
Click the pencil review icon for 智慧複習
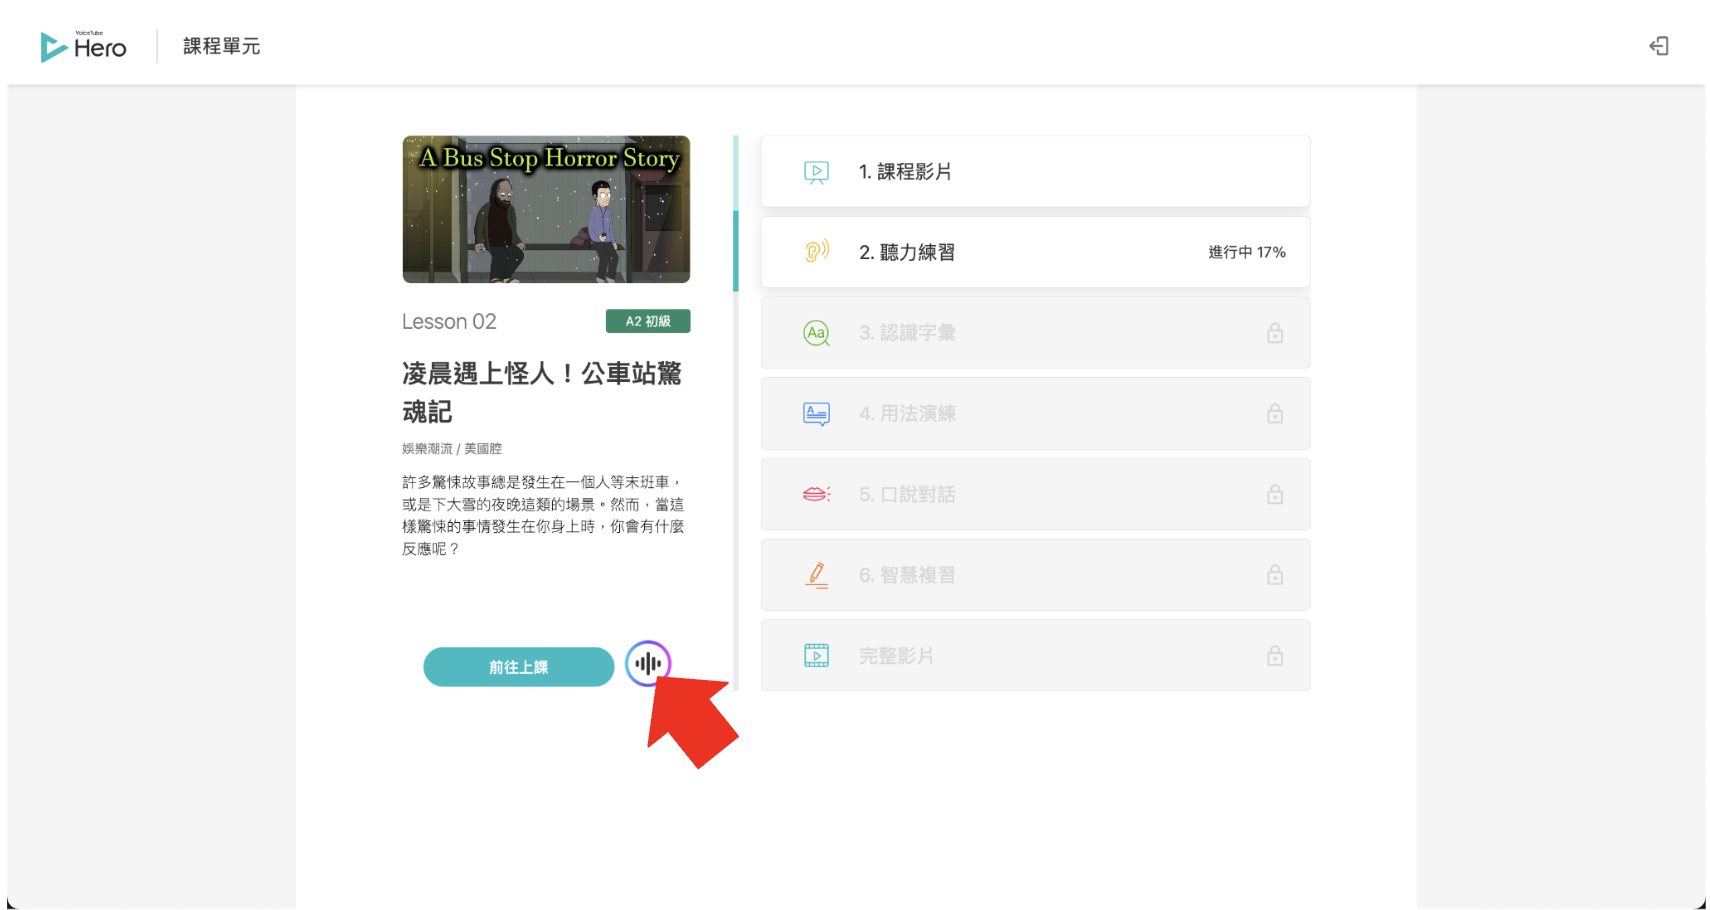pyautogui.click(x=817, y=575)
